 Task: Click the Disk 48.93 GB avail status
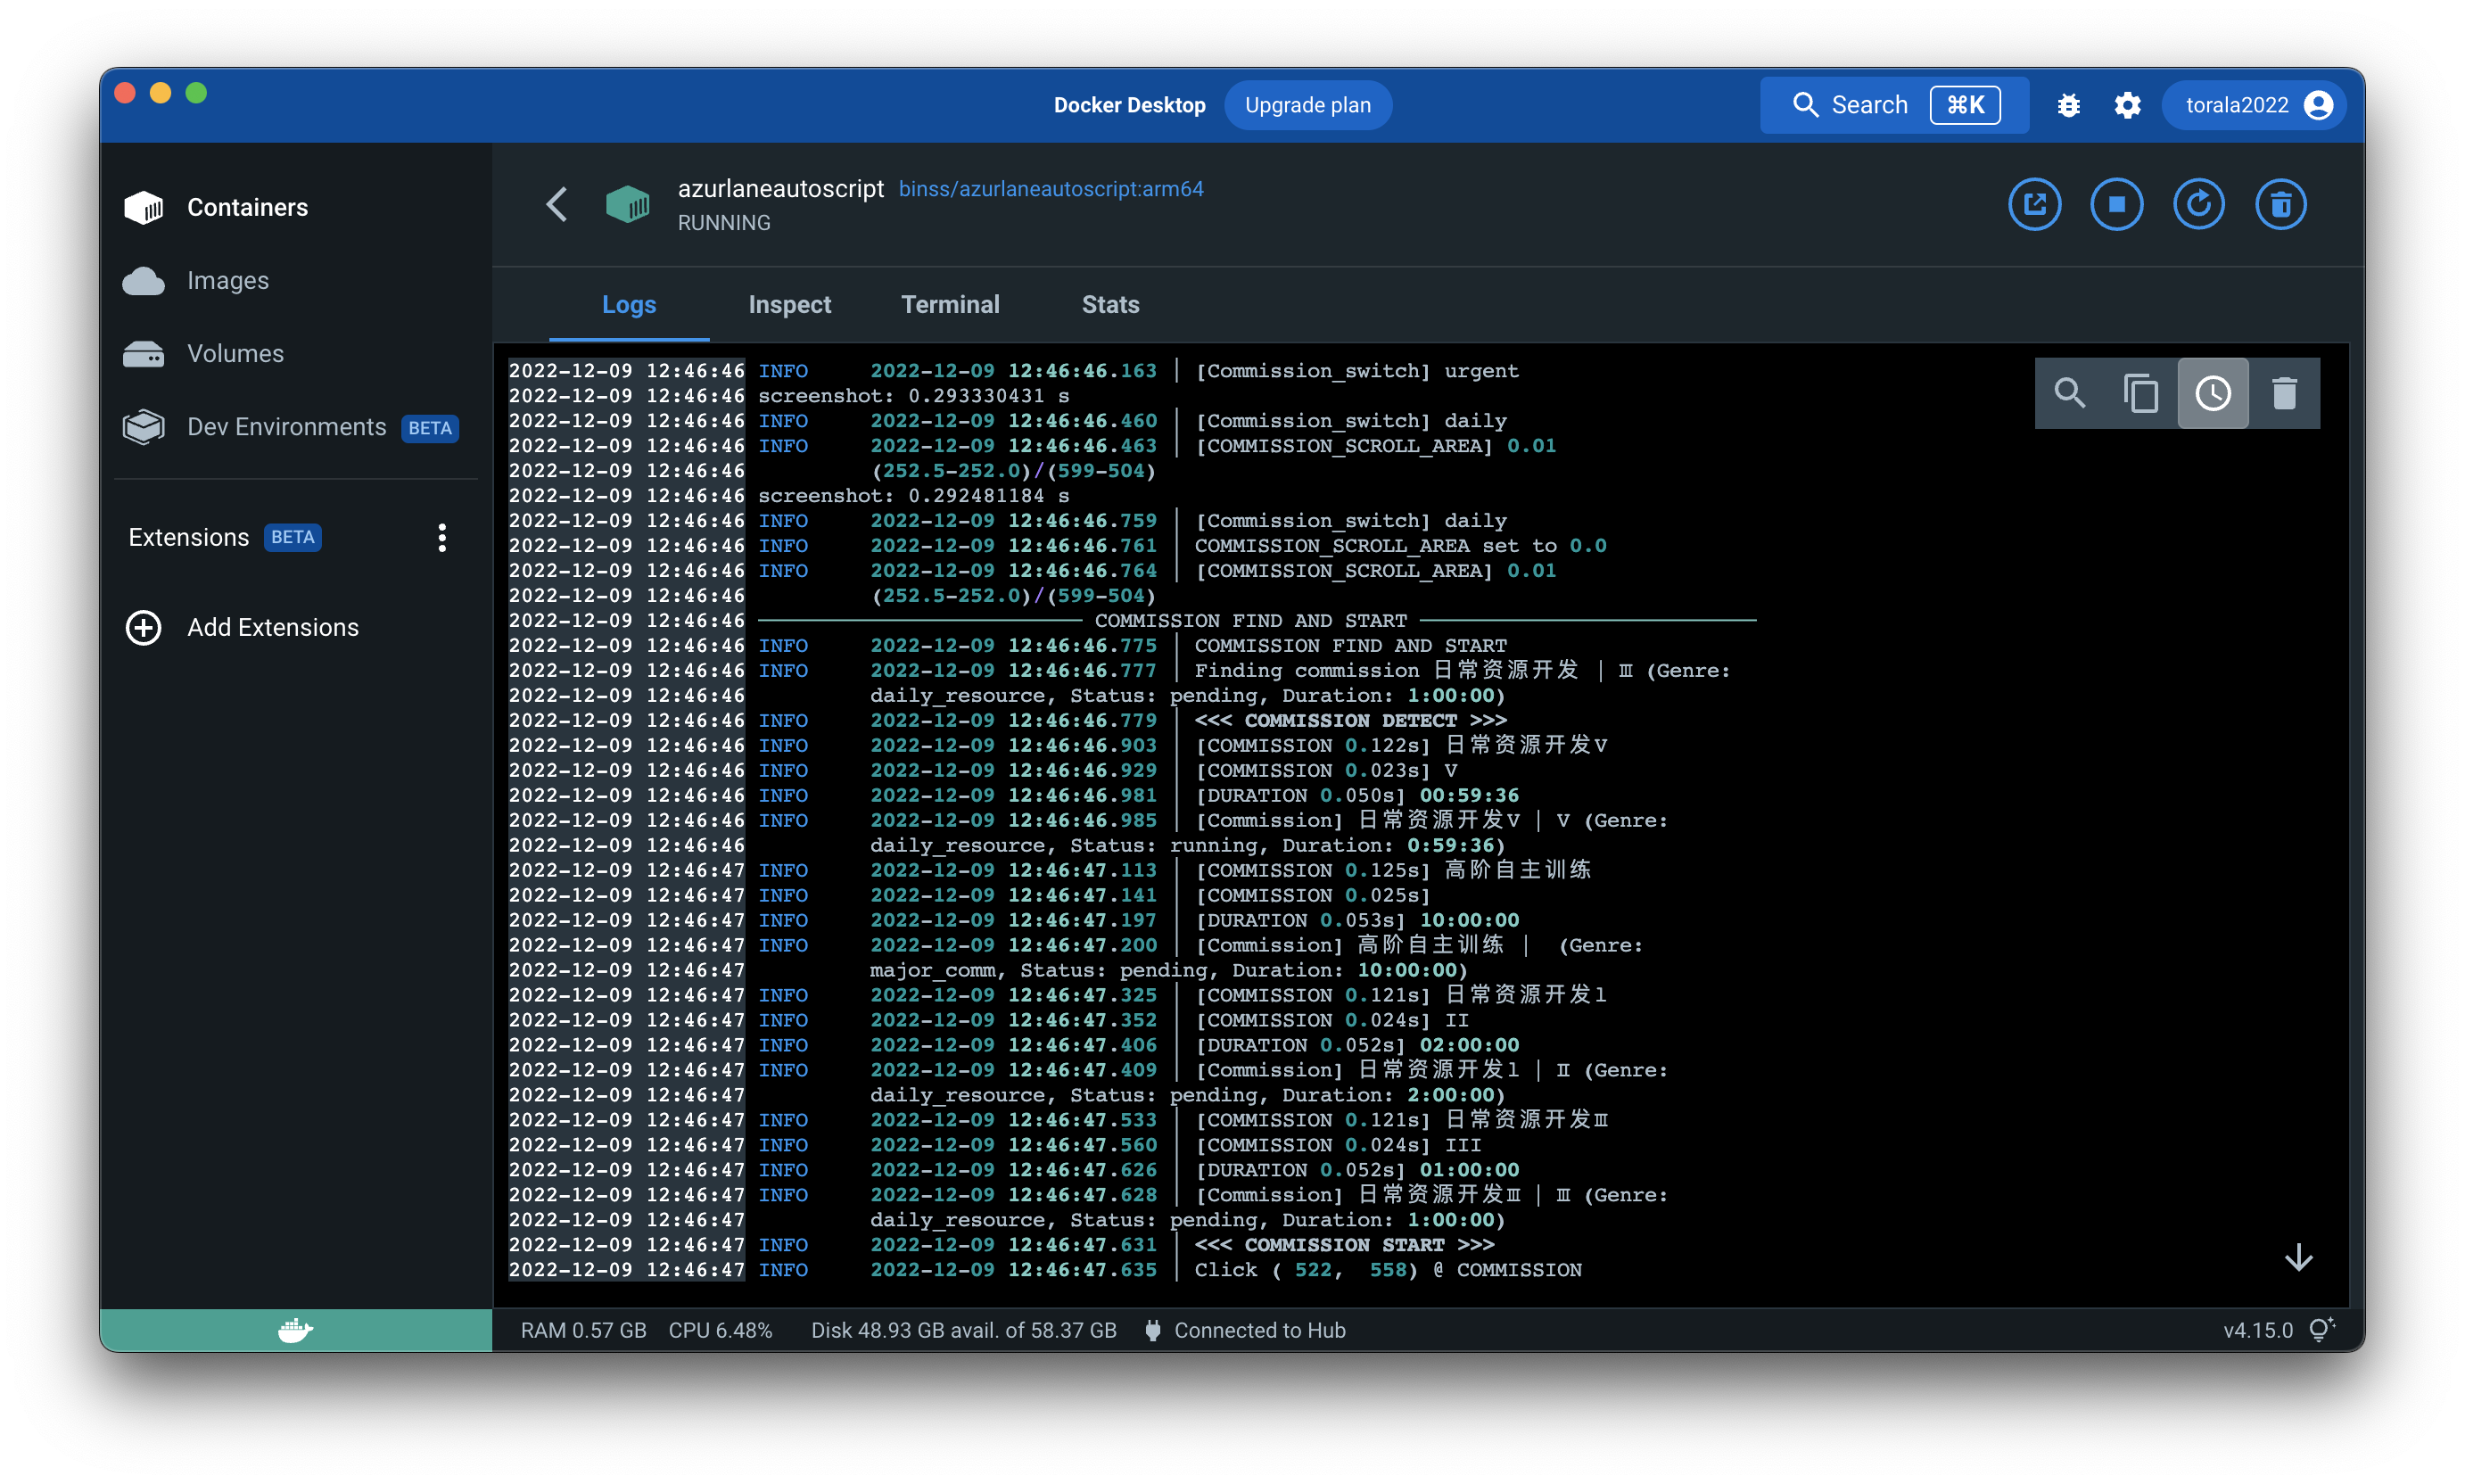click(964, 1331)
